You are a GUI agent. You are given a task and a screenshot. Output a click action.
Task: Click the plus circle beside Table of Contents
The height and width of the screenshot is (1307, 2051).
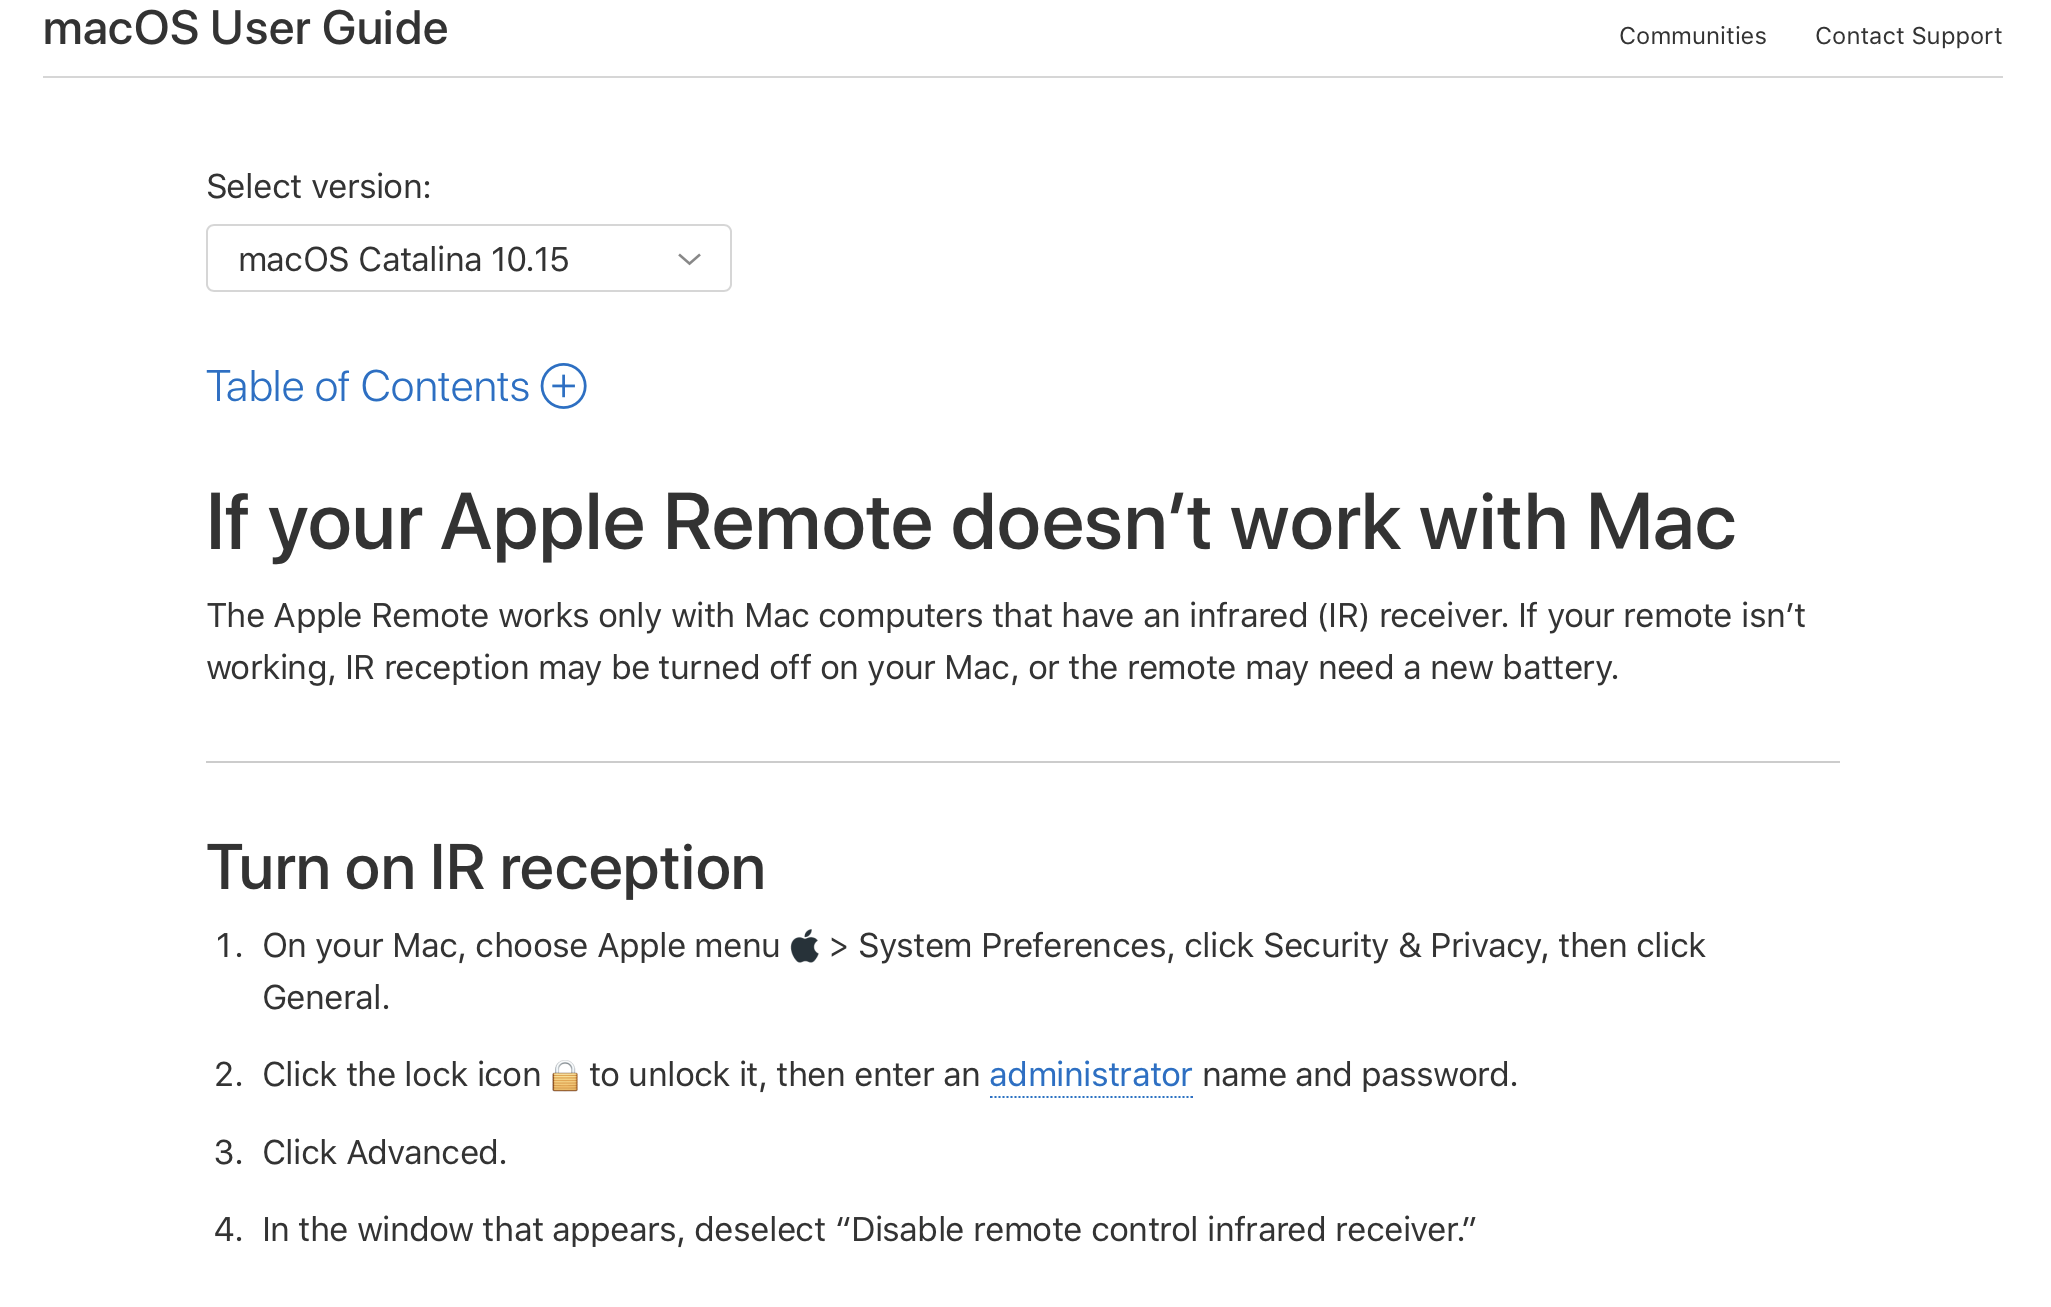click(564, 386)
